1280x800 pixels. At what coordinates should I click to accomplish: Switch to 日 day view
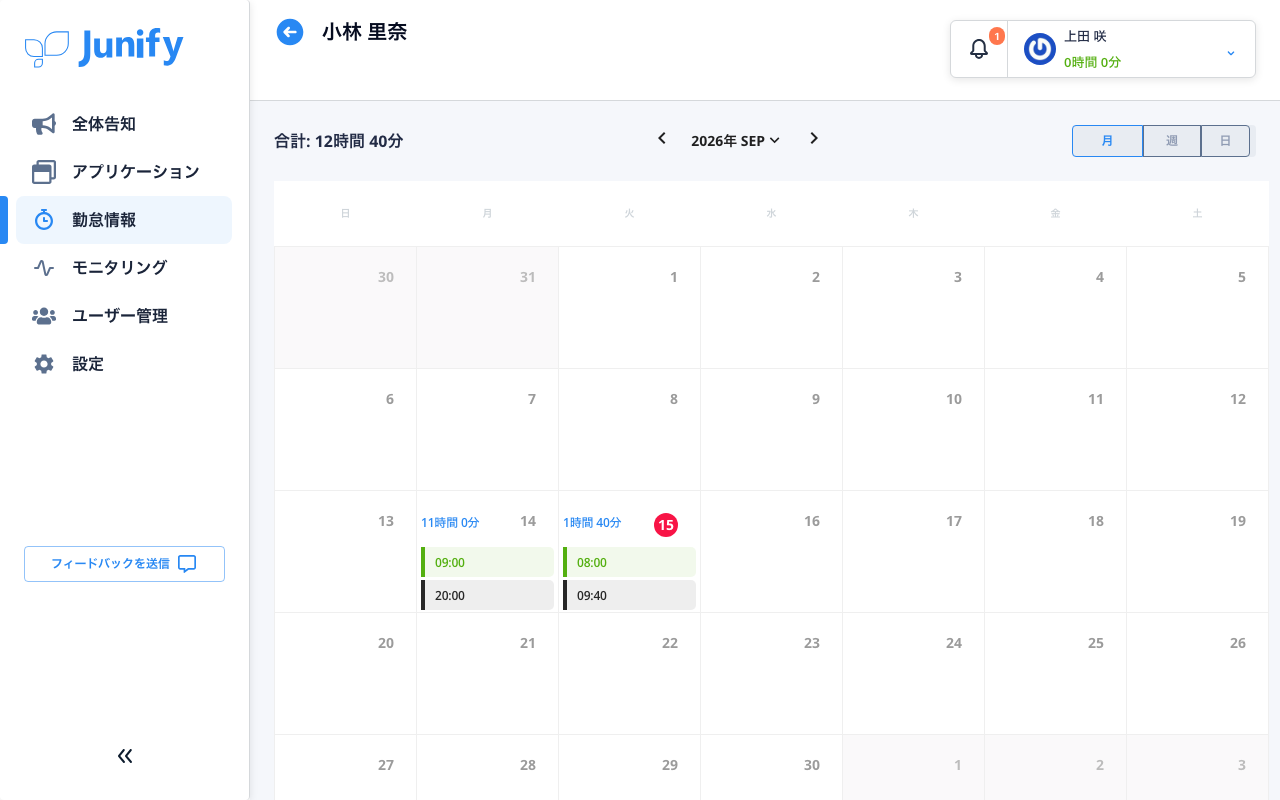pos(1225,141)
